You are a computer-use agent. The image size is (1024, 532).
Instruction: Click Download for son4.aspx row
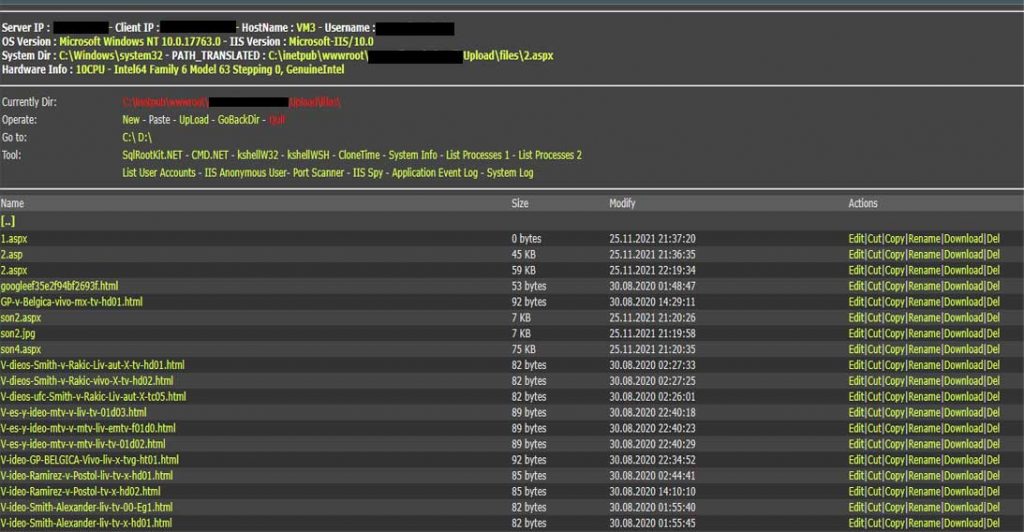click(x=963, y=349)
